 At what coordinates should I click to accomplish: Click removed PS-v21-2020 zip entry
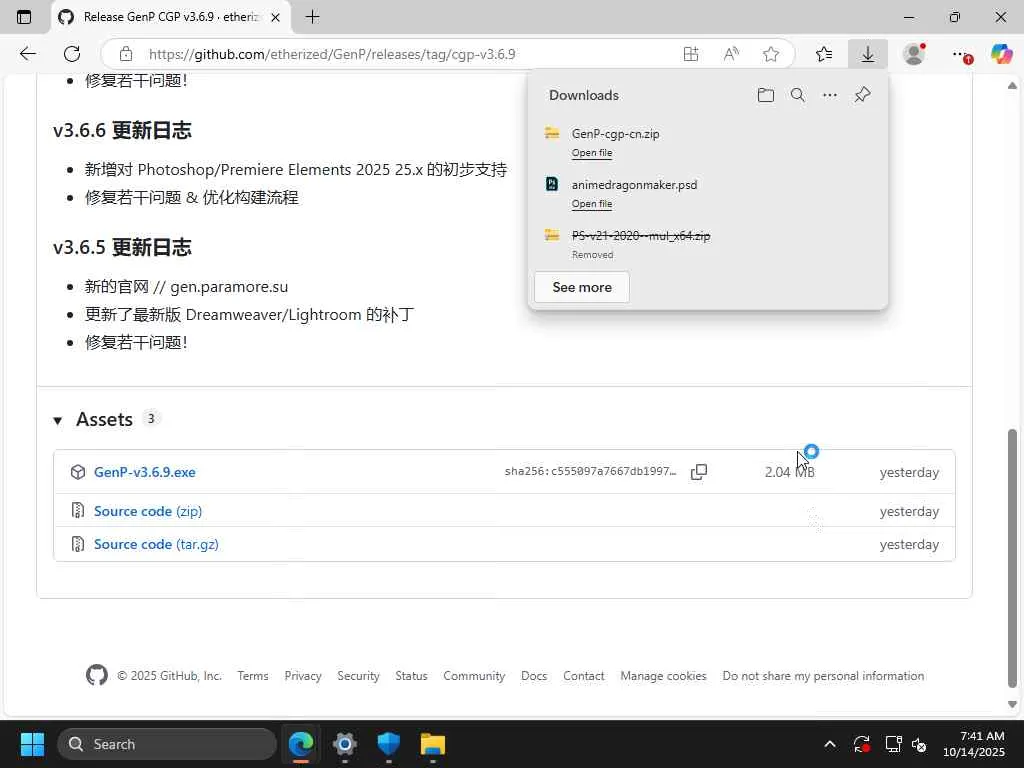(x=641, y=236)
